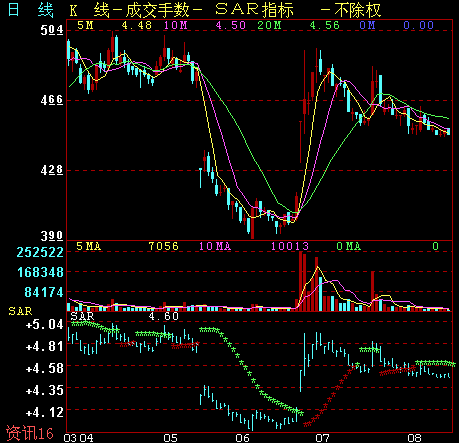Screen dimensions: 459x443
Task: Select the 20M moving average legend
Action: [x=269, y=25]
